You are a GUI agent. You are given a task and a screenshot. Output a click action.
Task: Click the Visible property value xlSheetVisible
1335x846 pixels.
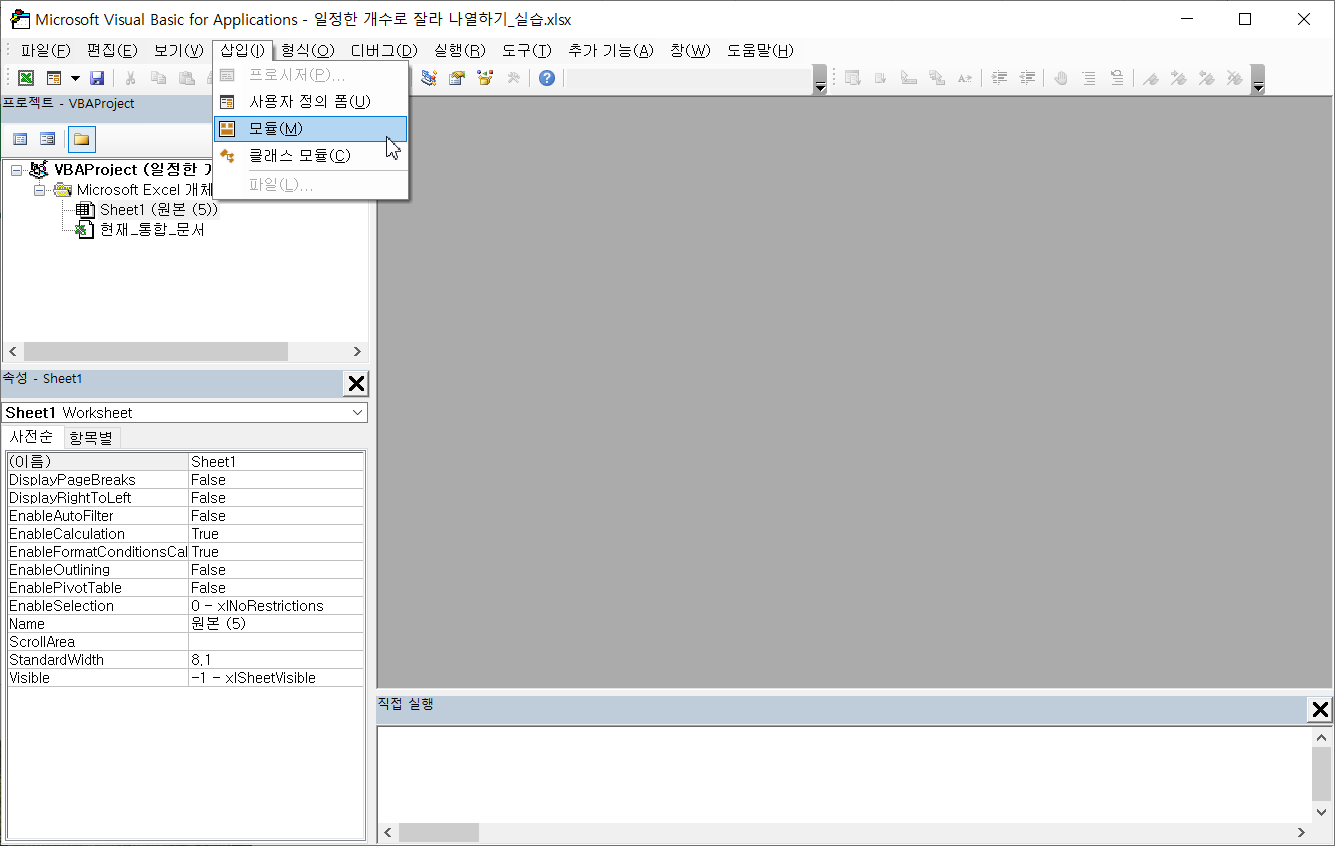pyautogui.click(x=276, y=678)
